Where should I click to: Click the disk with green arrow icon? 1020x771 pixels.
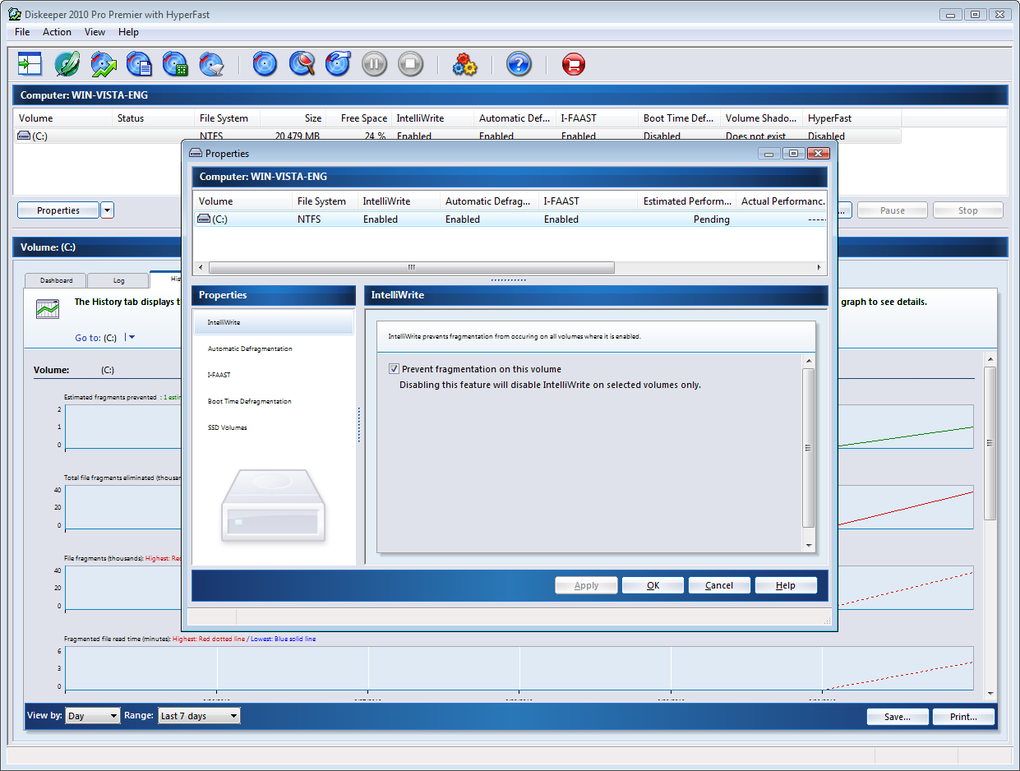pyautogui.click(x=103, y=64)
